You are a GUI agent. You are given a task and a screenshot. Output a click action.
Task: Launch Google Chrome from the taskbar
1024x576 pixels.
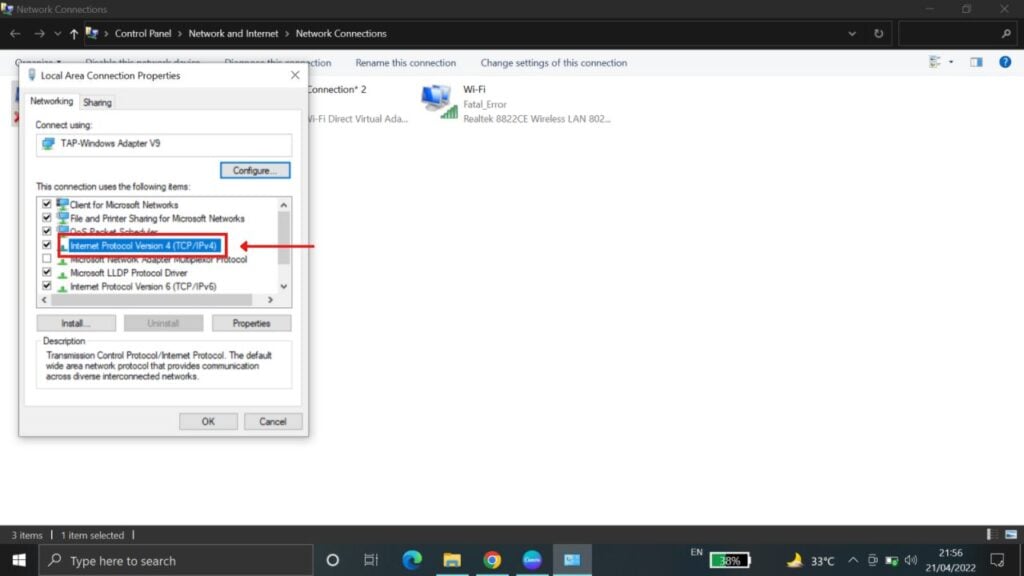pos(492,560)
